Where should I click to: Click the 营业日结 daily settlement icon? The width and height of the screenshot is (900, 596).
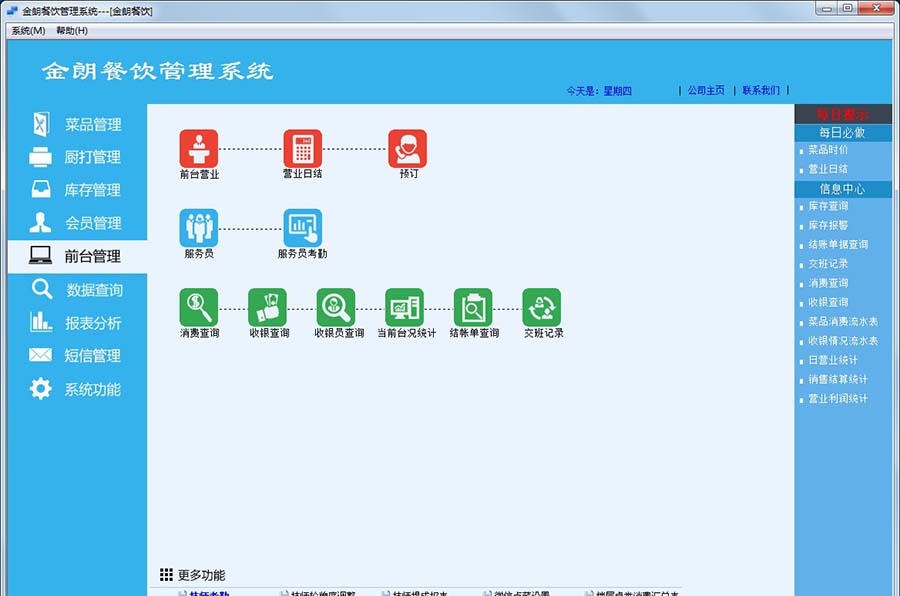(302, 147)
